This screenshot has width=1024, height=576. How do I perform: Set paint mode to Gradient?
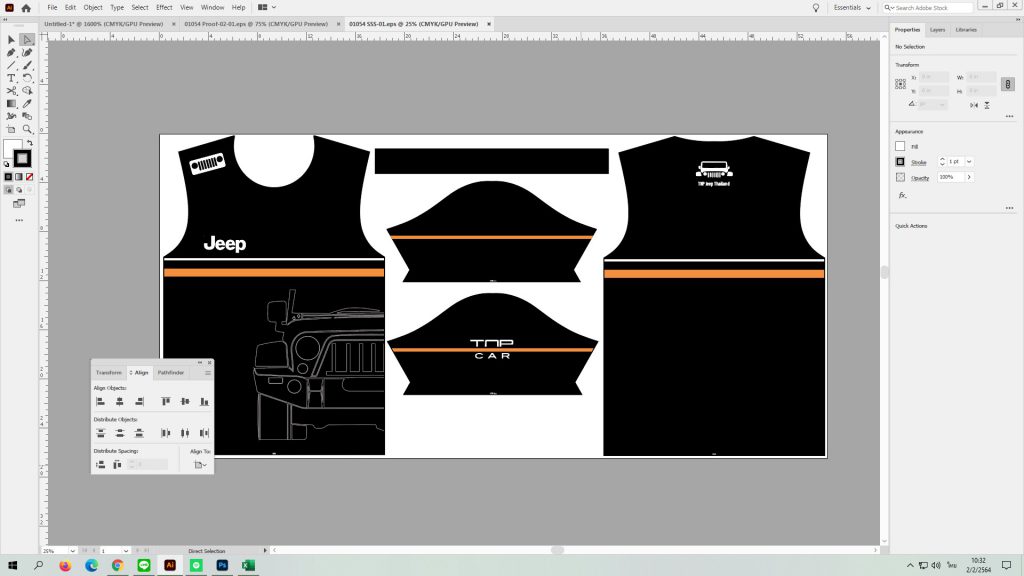pyautogui.click(x=19, y=177)
